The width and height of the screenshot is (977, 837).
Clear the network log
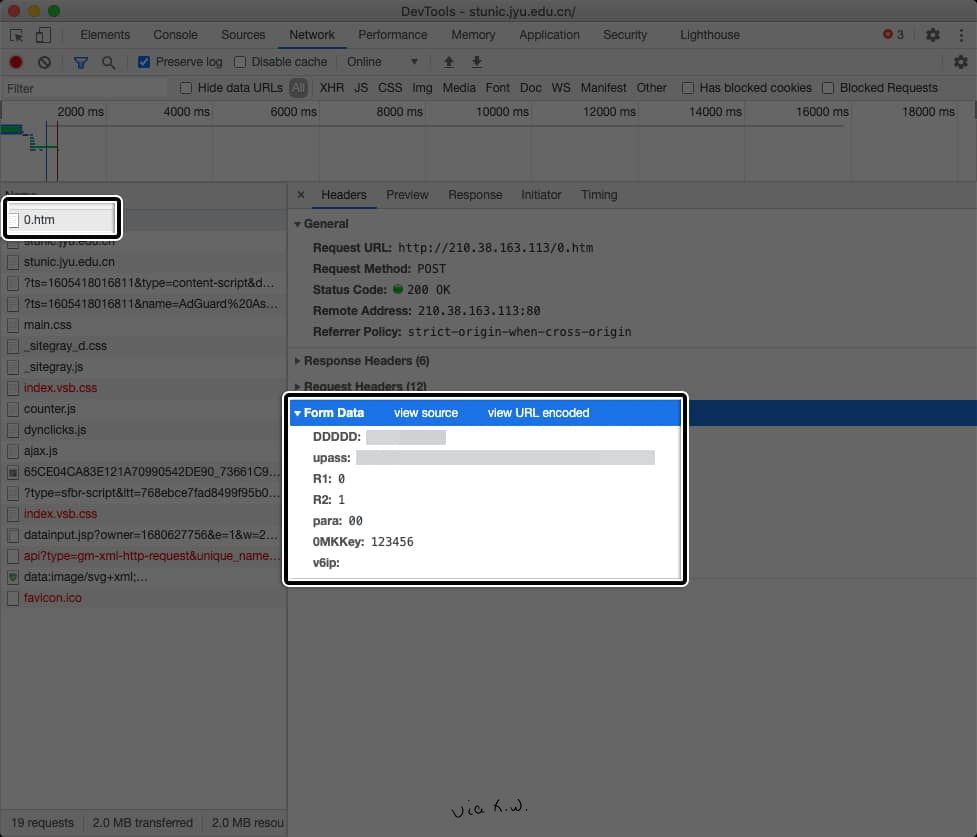(44, 62)
